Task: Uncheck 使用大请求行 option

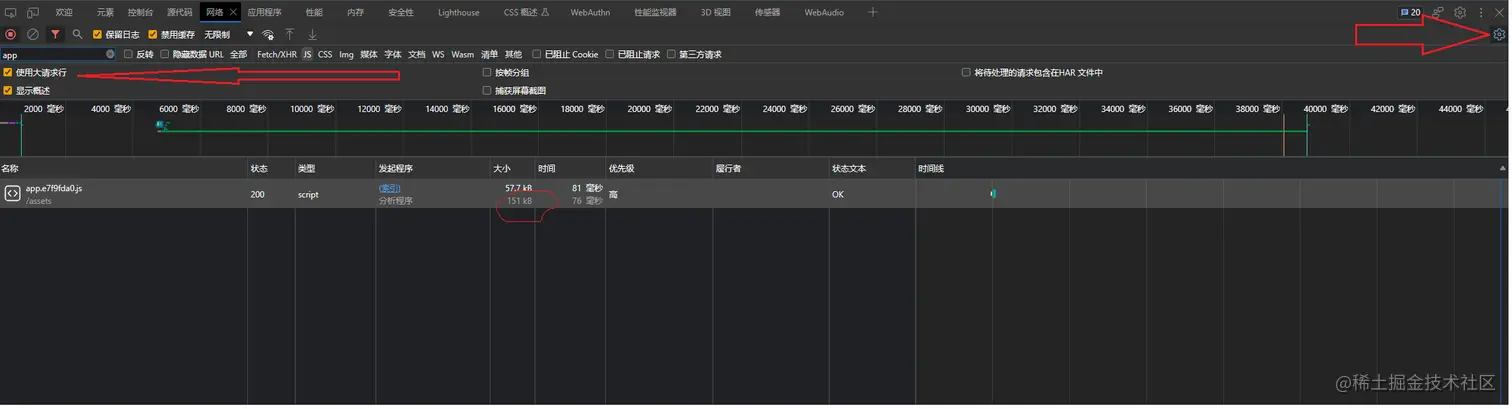Action: 8,73
